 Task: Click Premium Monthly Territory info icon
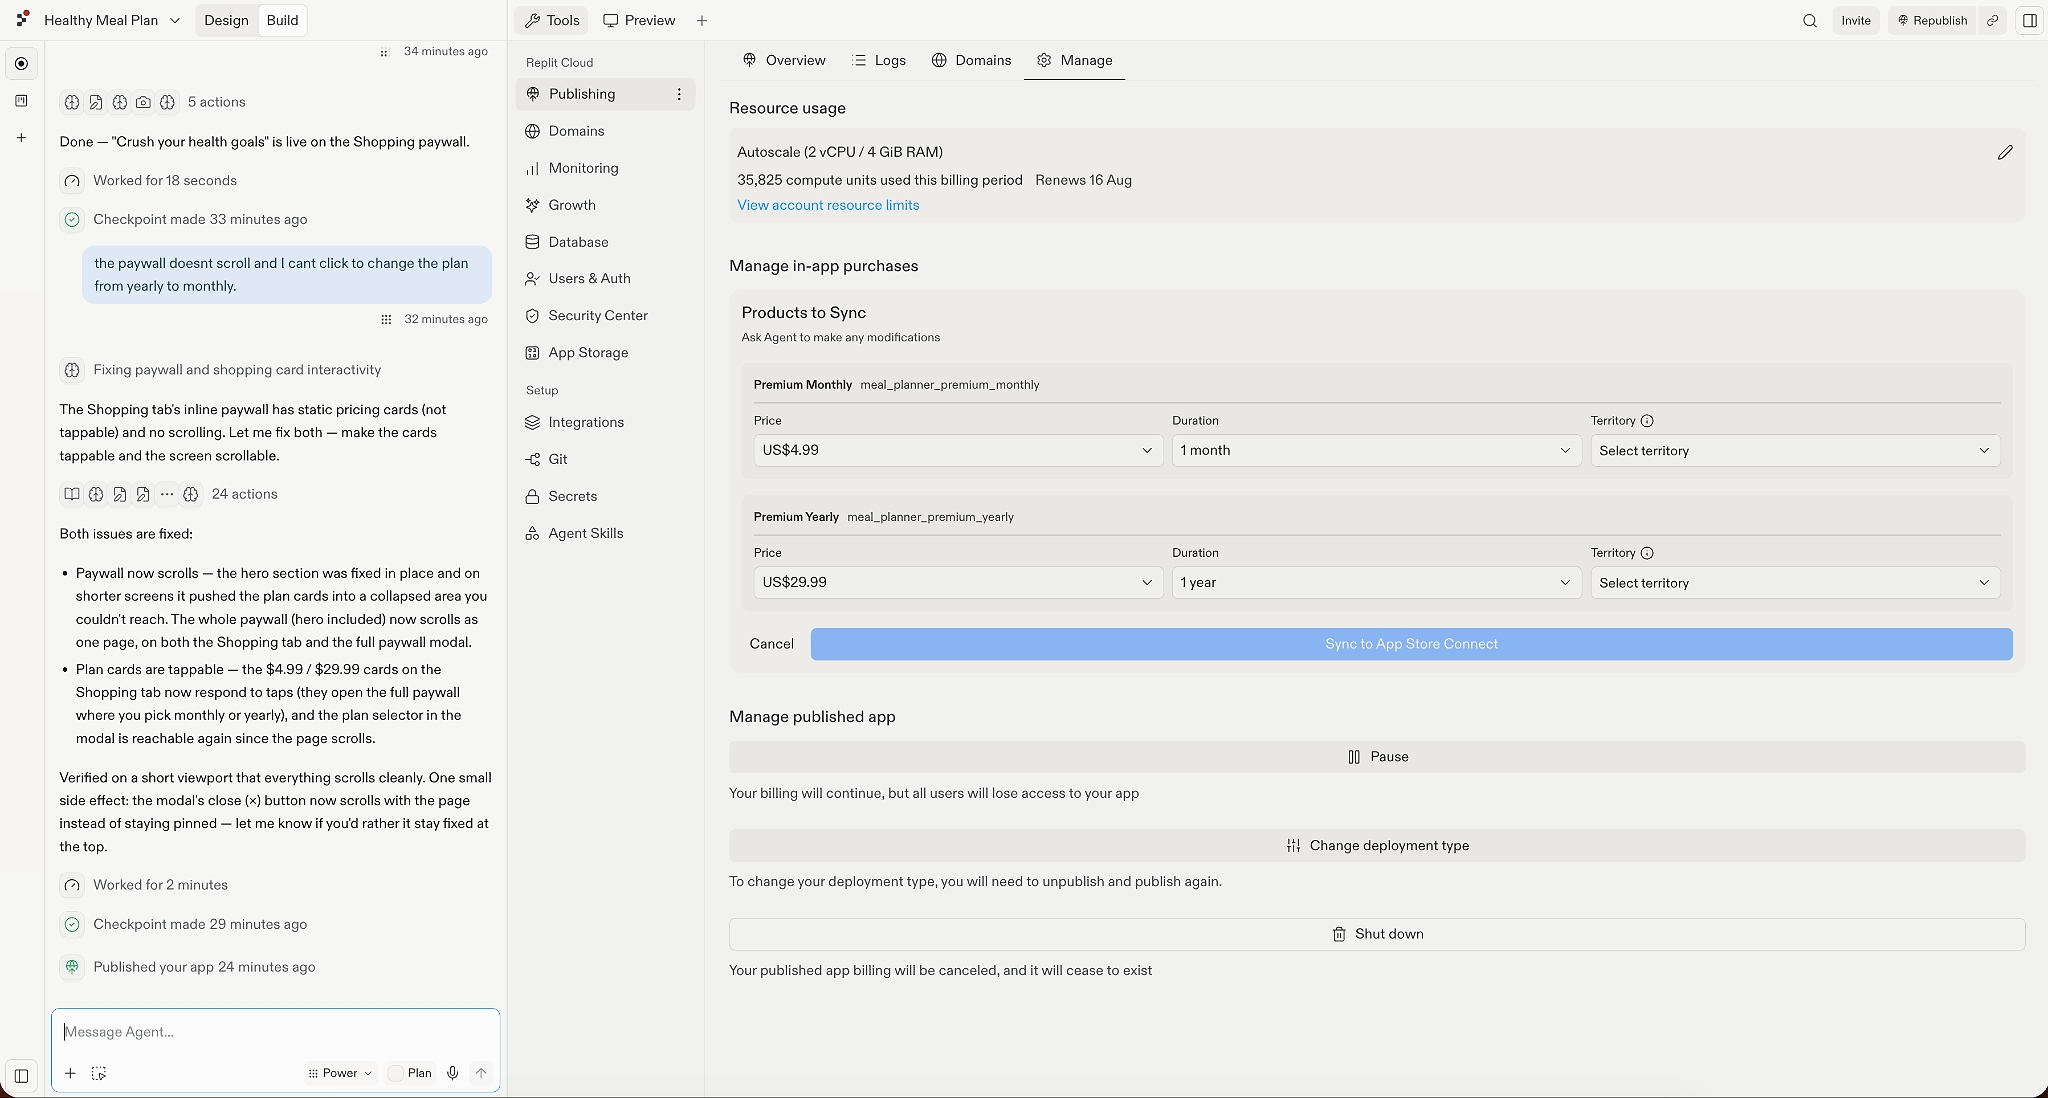pos(1647,421)
